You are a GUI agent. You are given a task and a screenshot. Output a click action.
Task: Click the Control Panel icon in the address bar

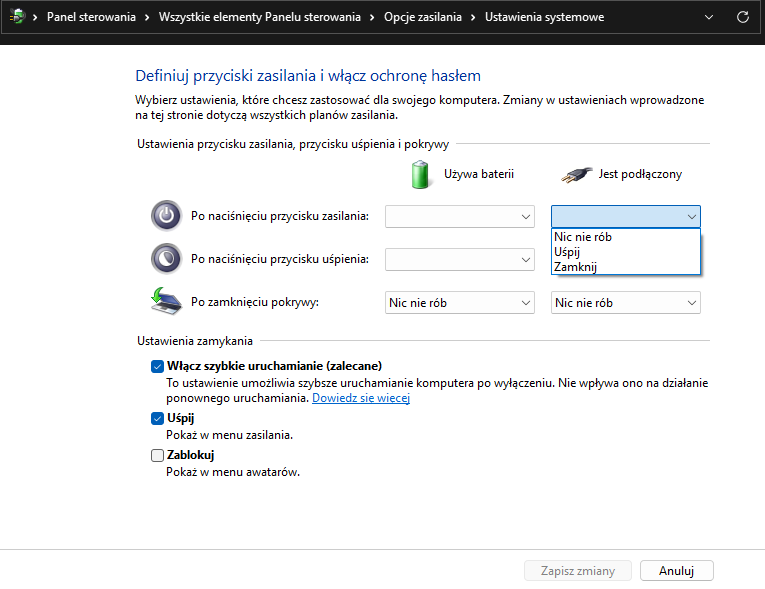click(x=18, y=17)
